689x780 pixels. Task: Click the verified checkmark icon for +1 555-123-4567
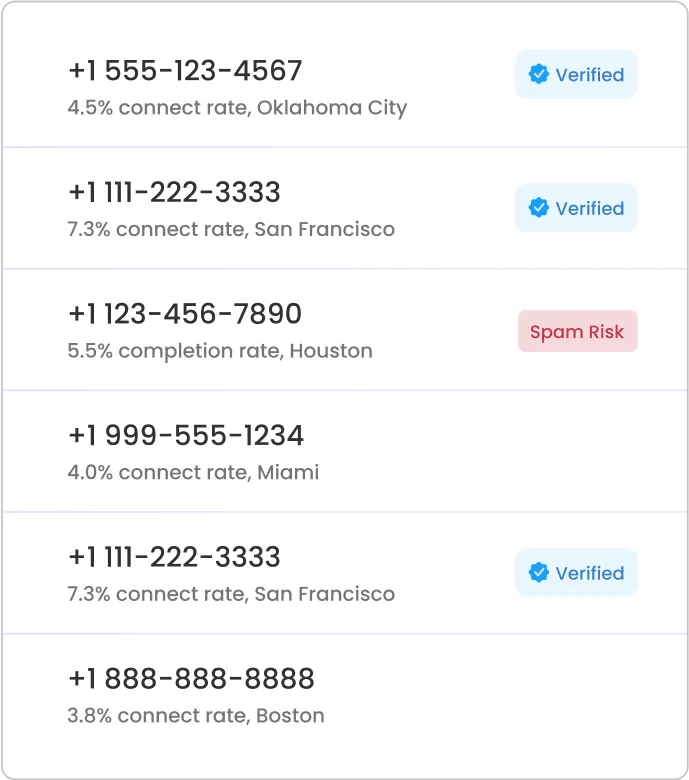(x=538, y=74)
